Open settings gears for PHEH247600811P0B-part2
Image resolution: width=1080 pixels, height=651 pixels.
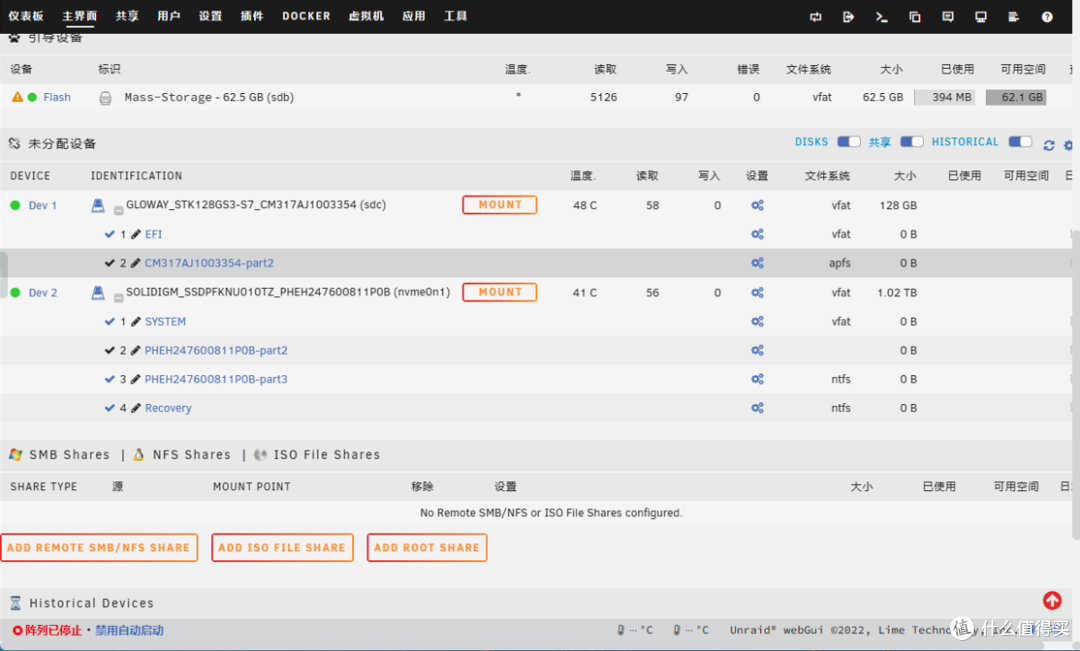(x=757, y=351)
